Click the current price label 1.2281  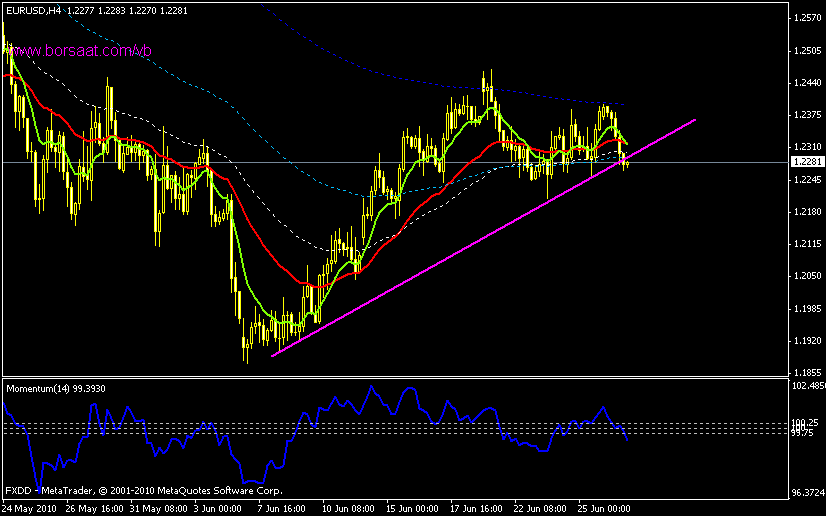tap(806, 161)
